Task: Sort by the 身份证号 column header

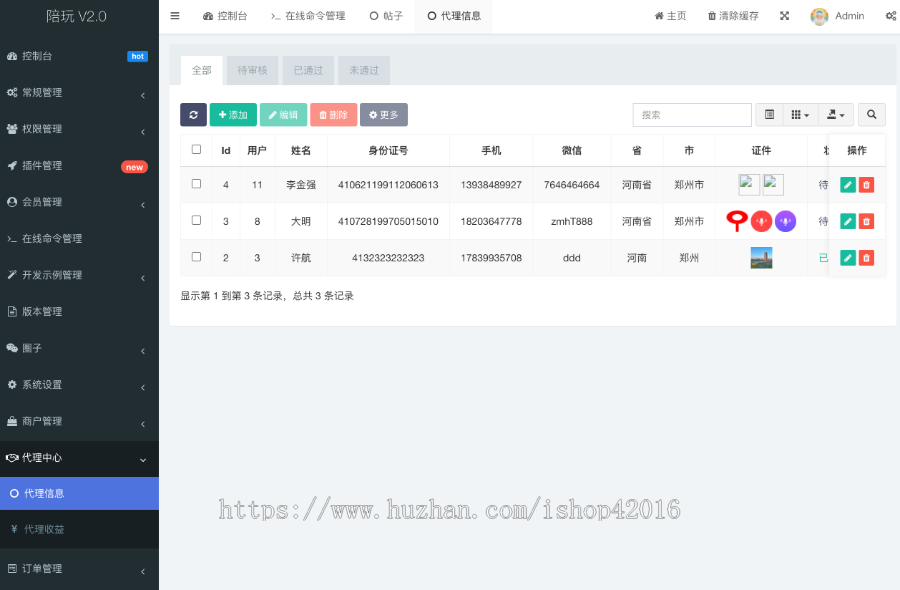Action: 388,150
